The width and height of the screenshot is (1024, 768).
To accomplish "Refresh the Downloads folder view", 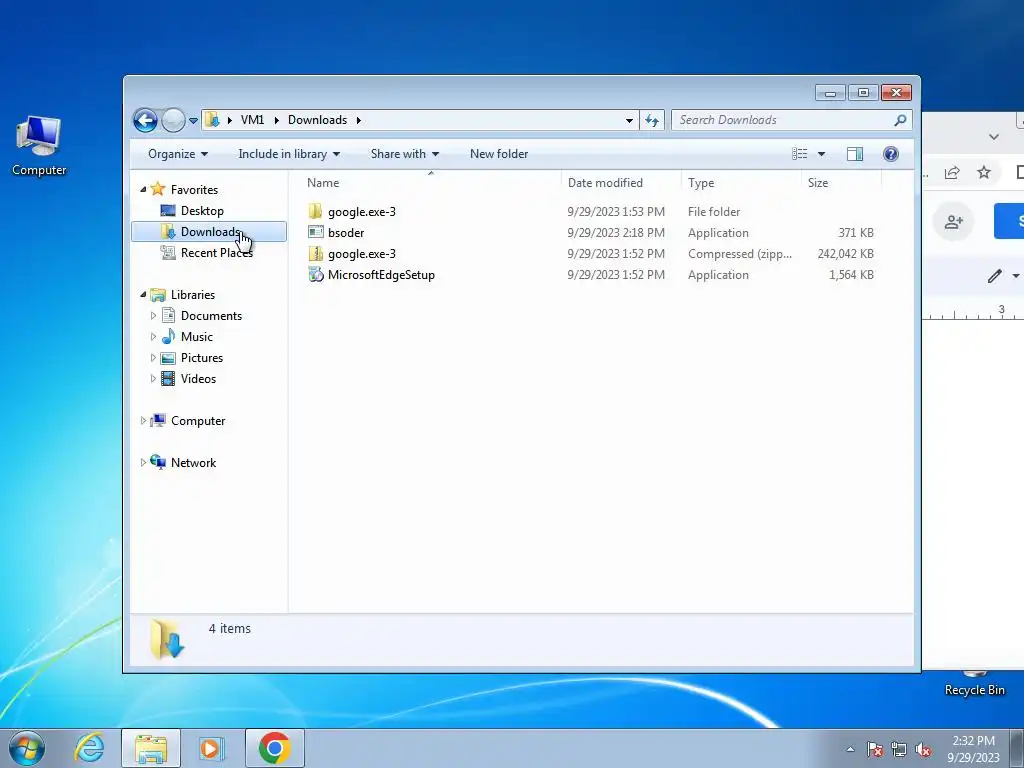I will [x=652, y=120].
